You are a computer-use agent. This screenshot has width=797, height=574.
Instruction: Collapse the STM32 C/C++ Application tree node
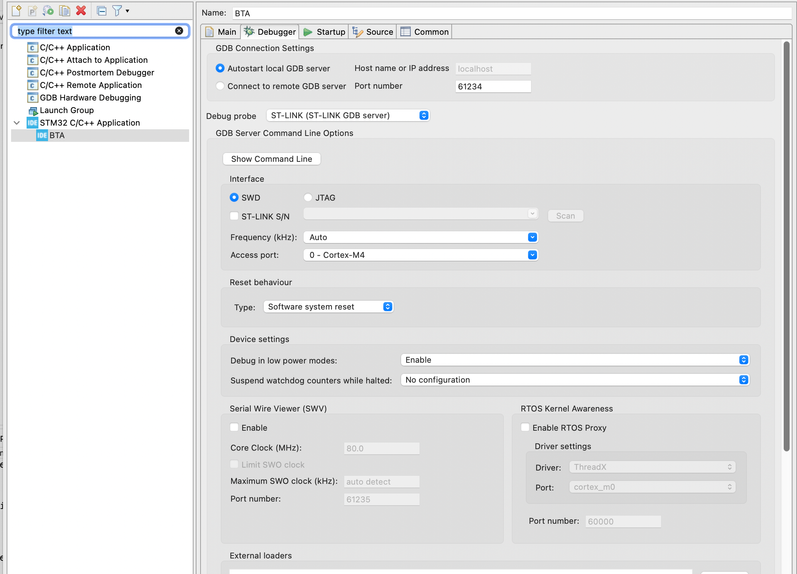pyautogui.click(x=17, y=123)
